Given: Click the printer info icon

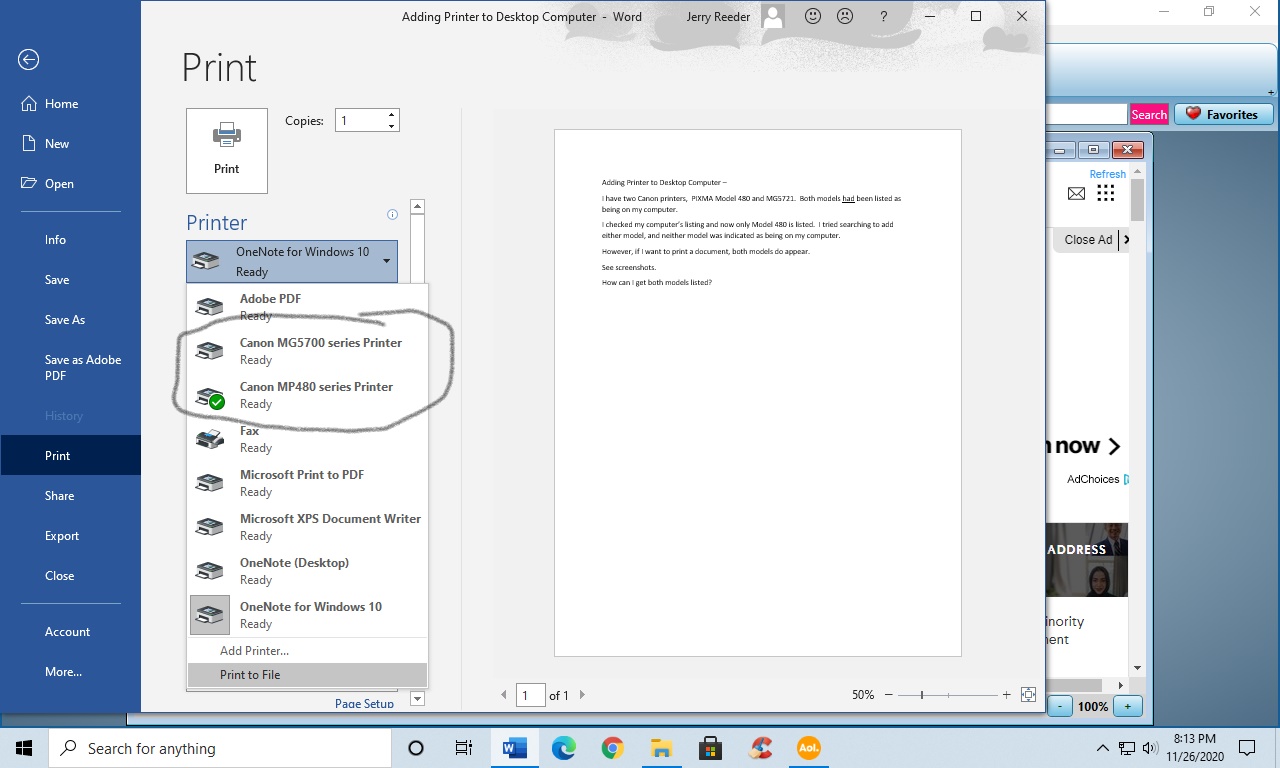Looking at the screenshot, I should point(392,215).
